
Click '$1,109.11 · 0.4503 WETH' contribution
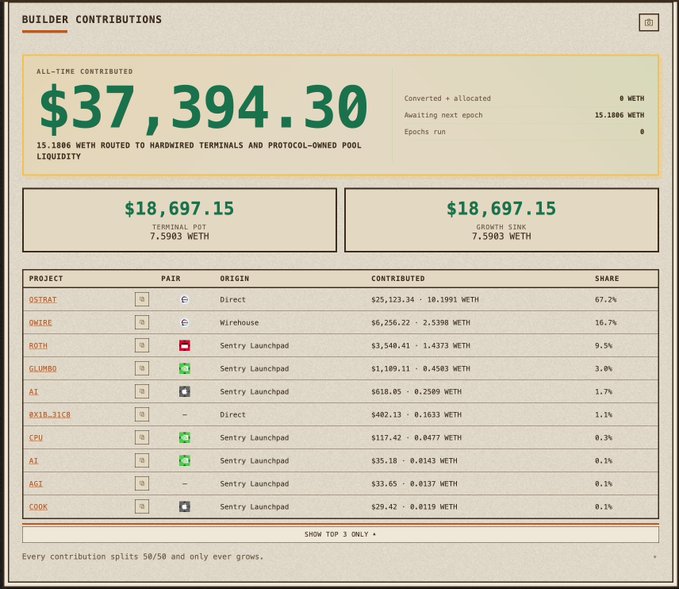click(x=420, y=368)
